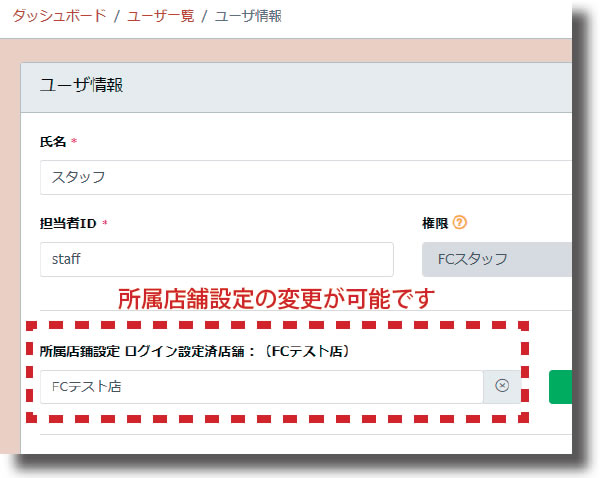Focus the 氏名 field containing スタッフ

[x=300, y=177]
